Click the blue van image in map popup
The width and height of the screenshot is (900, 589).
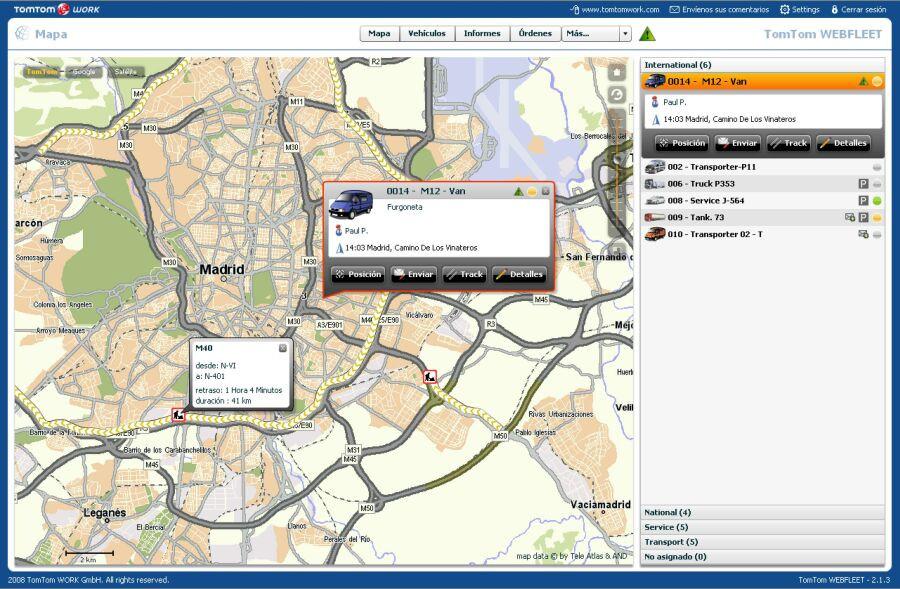tap(351, 206)
